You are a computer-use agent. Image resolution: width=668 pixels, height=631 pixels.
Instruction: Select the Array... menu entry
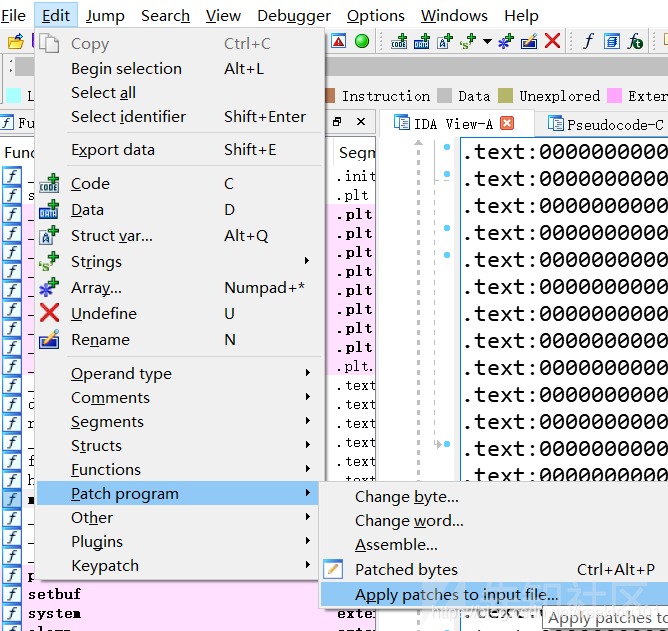pyautogui.click(x=179, y=288)
